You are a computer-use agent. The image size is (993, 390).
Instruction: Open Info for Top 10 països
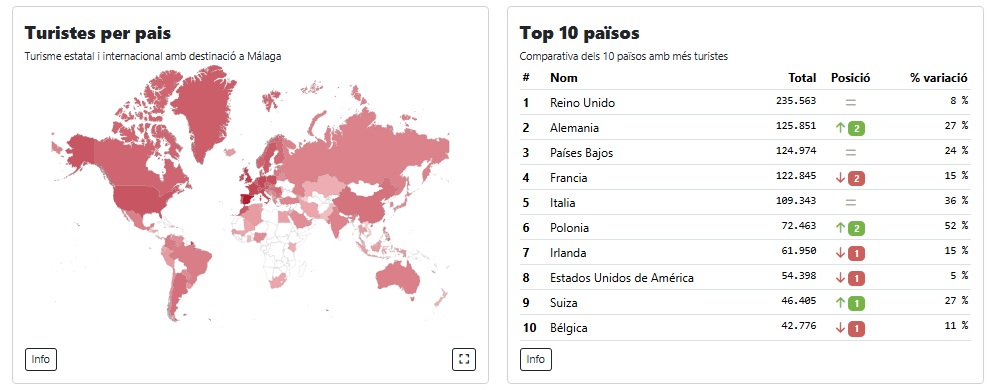(x=536, y=360)
